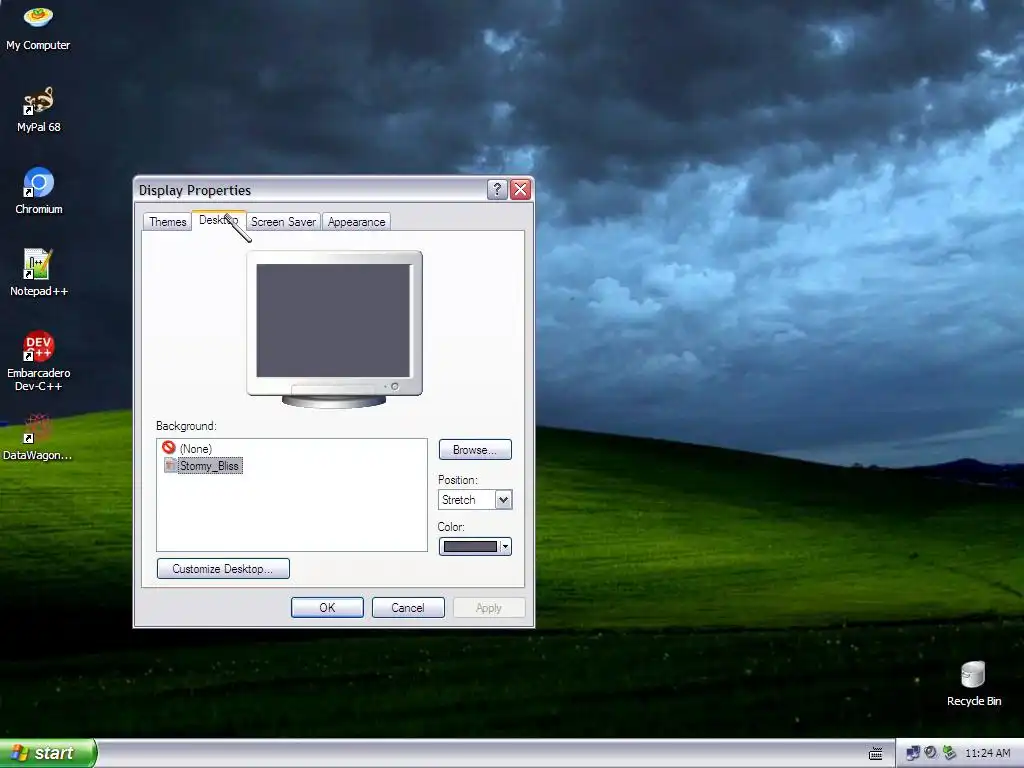Select Stormy_Bliss in the Background list
Screen dimensions: 1024x768
pyautogui.click(x=202, y=466)
